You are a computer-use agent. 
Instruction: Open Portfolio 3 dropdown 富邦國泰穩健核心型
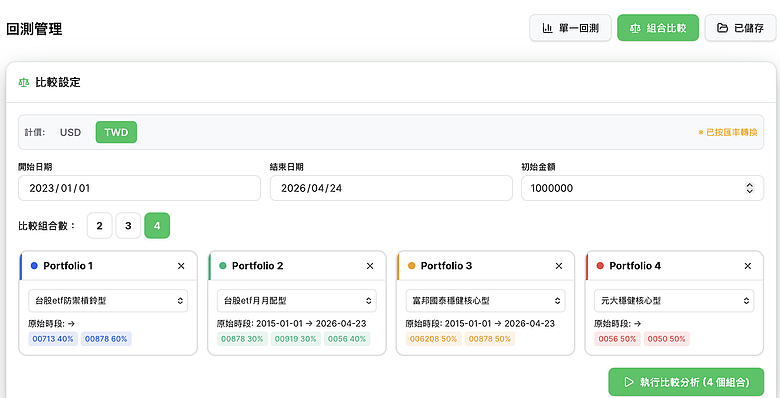coord(486,301)
